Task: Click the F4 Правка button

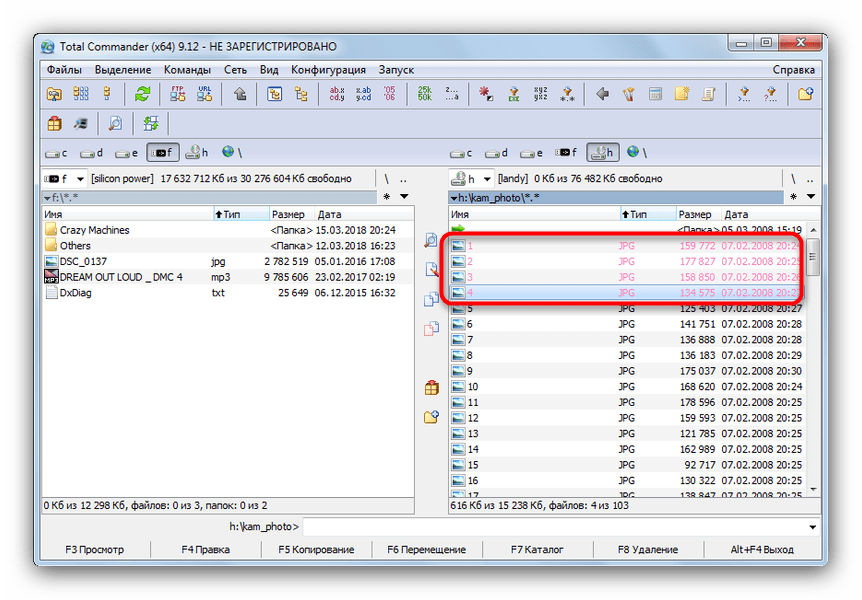Action: (x=206, y=549)
